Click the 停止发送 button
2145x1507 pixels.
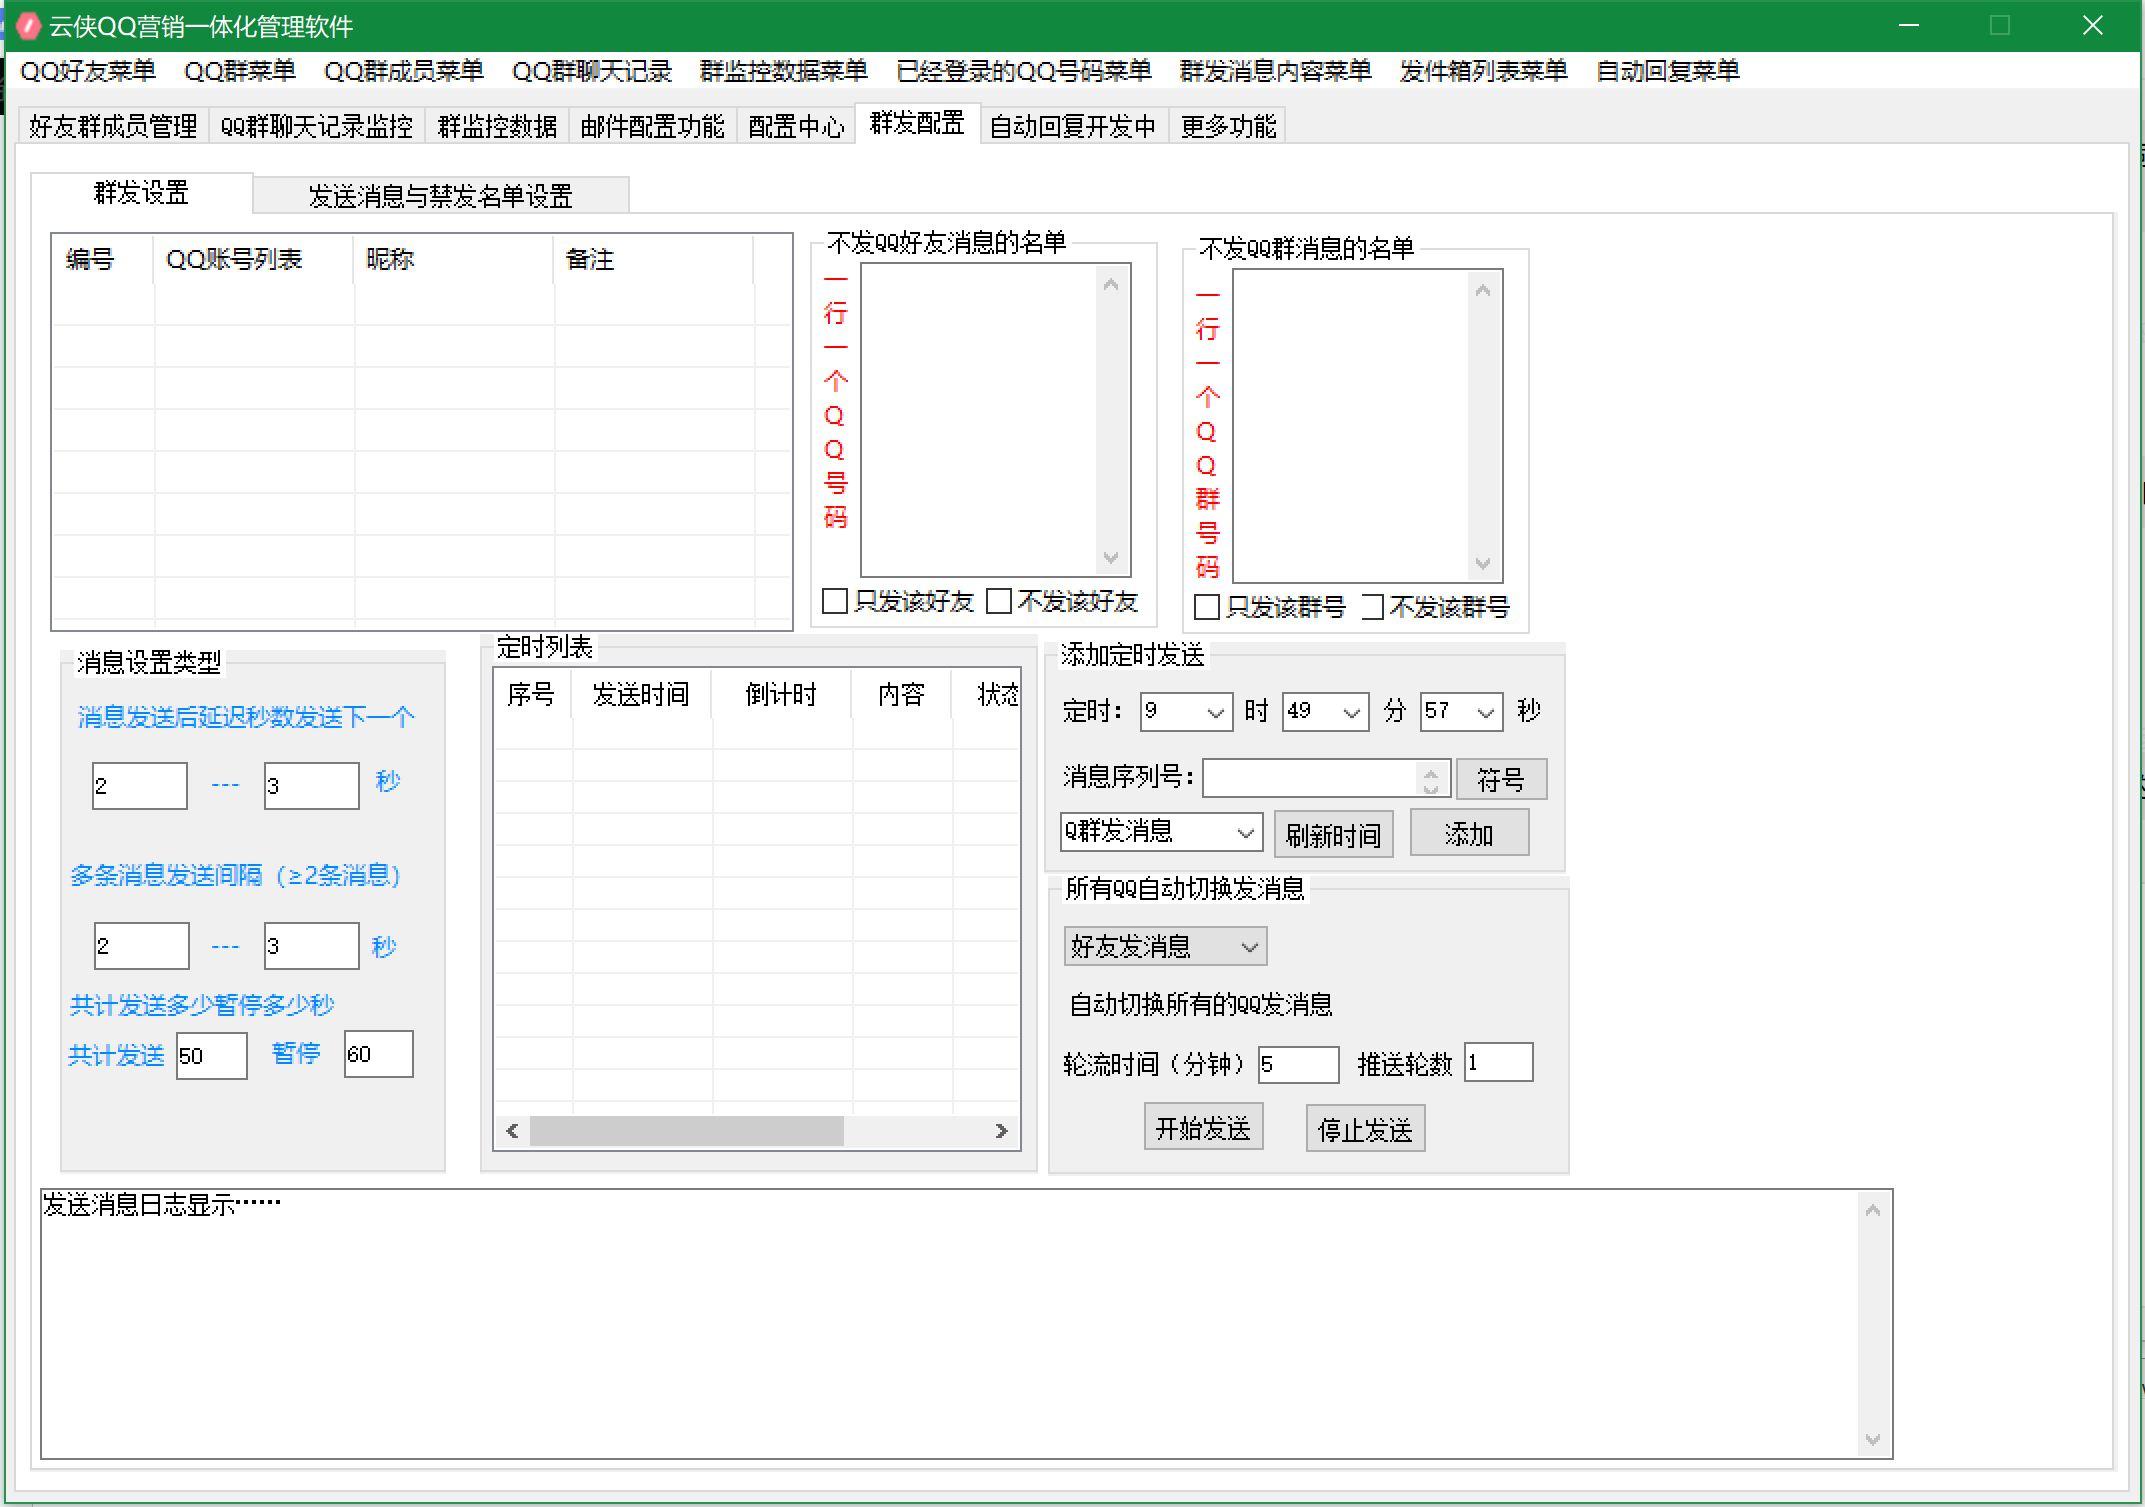pos(1365,1129)
